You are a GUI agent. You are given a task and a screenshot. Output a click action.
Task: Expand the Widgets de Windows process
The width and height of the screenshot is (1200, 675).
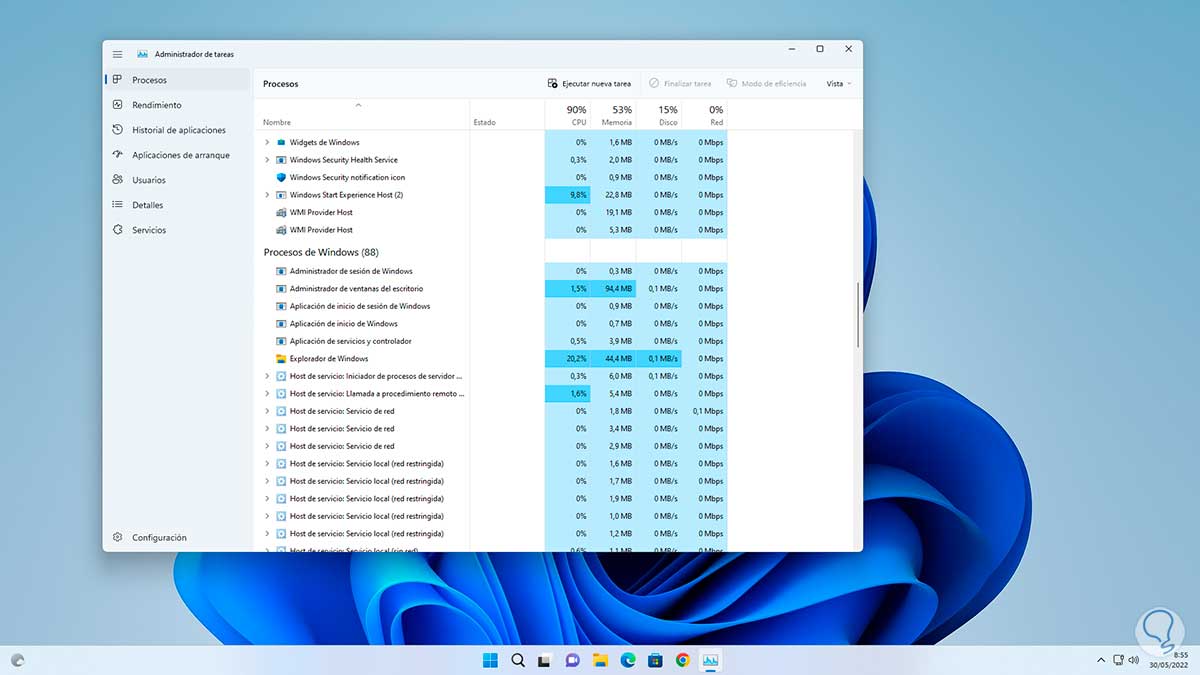pyautogui.click(x=267, y=143)
